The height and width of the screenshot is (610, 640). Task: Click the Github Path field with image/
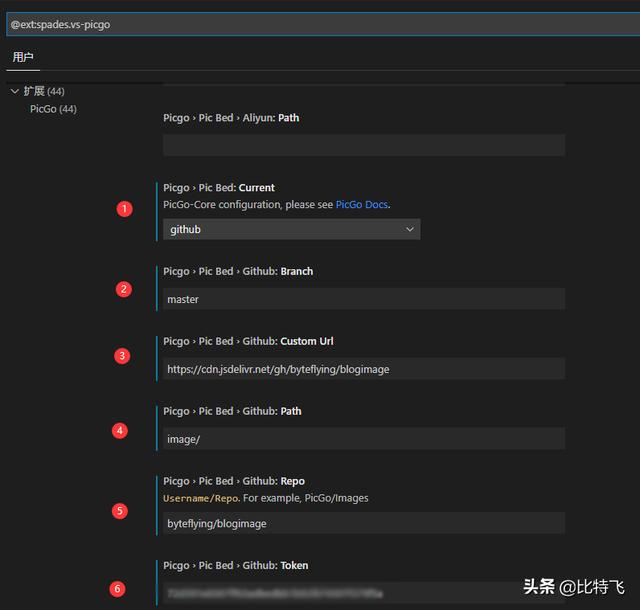click(x=364, y=439)
